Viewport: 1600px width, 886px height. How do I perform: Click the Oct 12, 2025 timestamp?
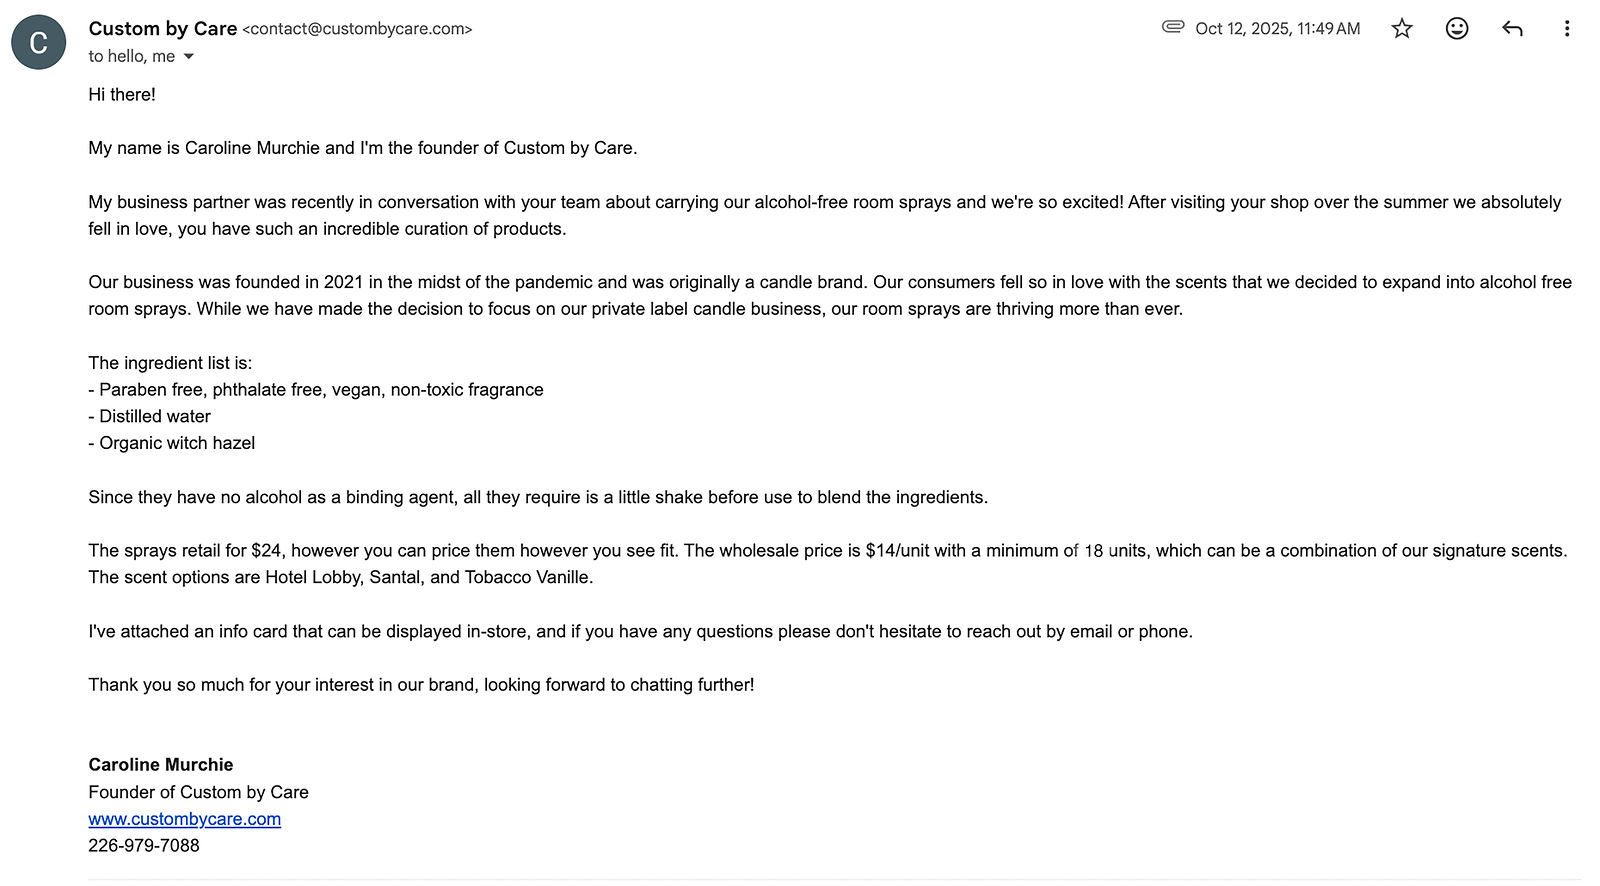[x=1277, y=29]
